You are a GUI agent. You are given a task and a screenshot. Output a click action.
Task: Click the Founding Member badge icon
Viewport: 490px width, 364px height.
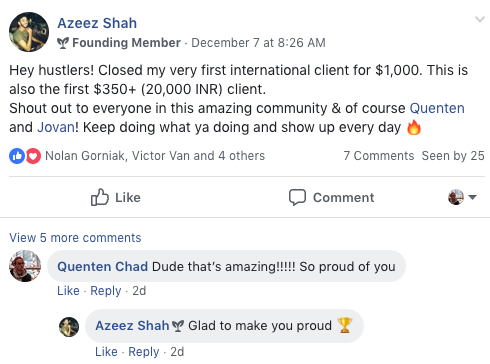[63, 43]
